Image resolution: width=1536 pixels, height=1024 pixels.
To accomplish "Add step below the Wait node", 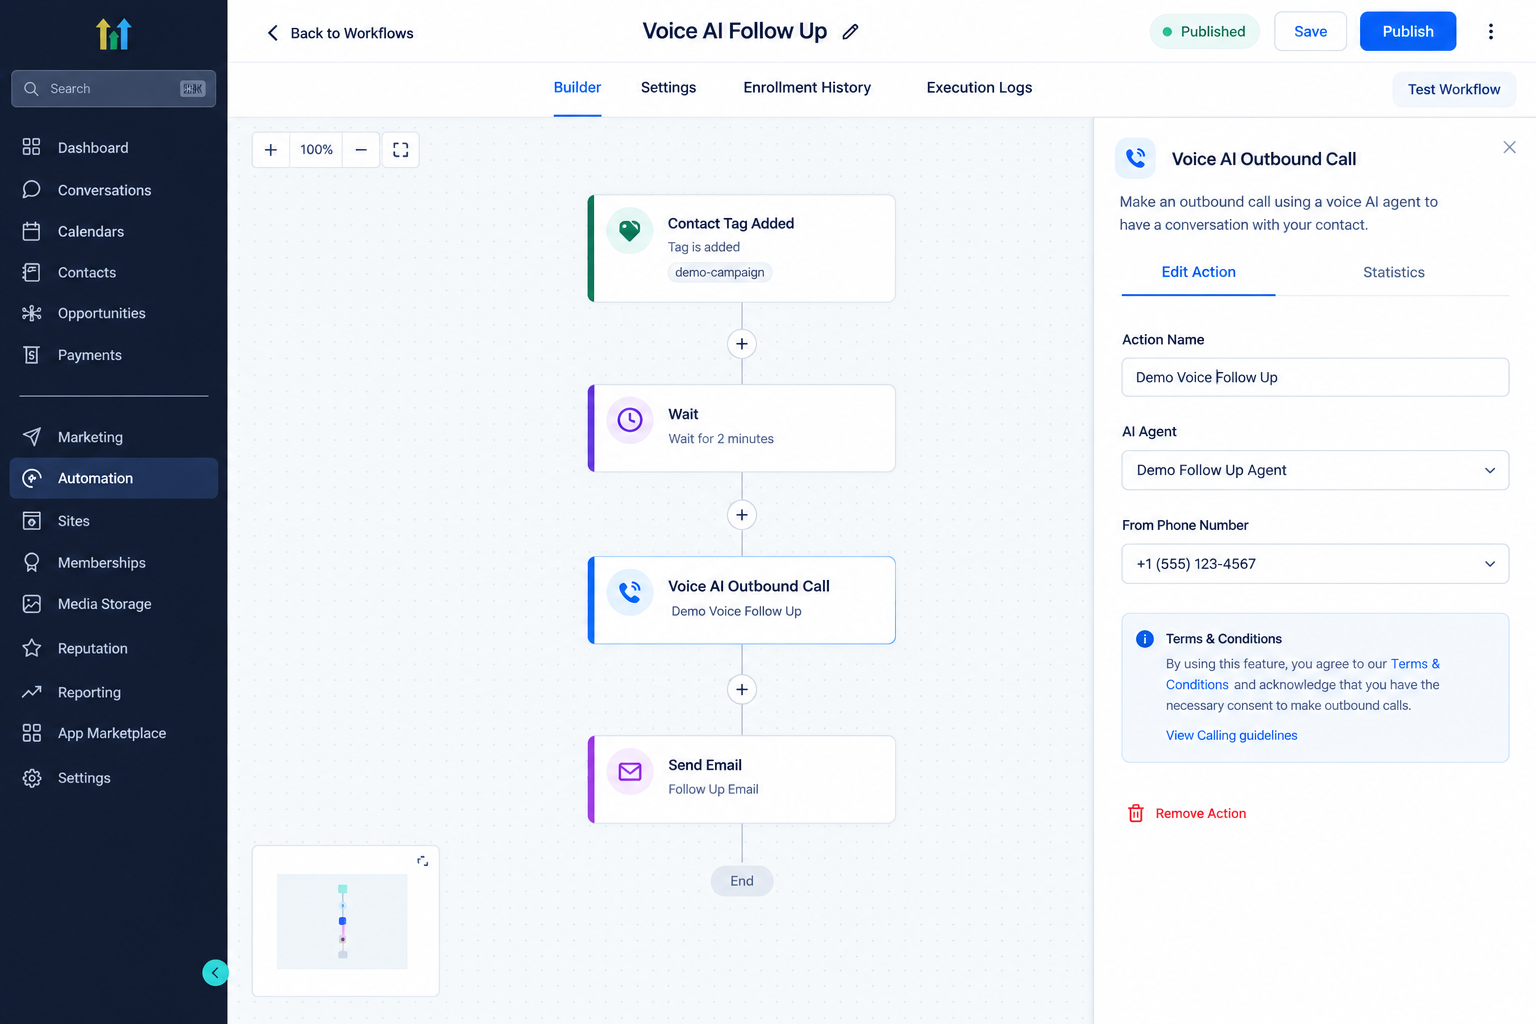I will [742, 515].
